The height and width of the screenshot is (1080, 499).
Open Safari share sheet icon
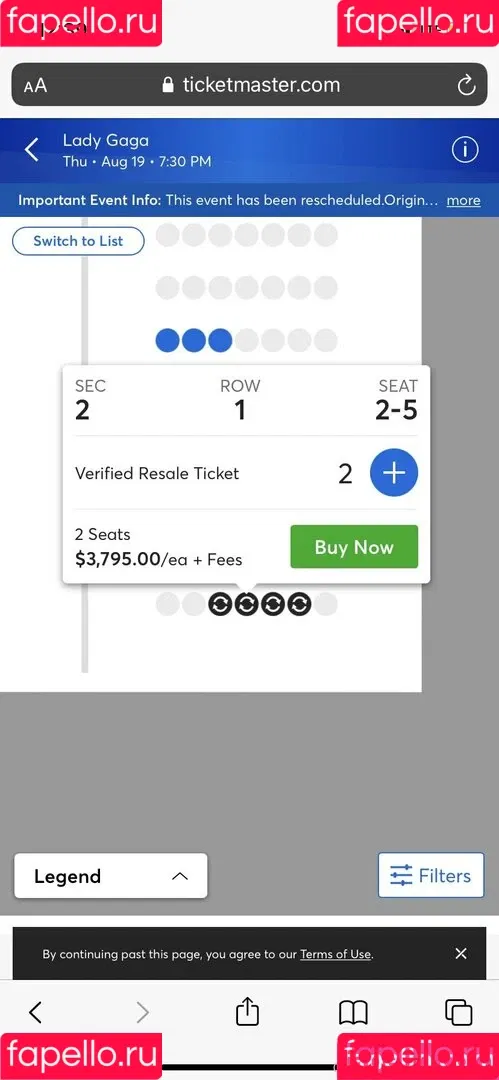click(x=247, y=1011)
